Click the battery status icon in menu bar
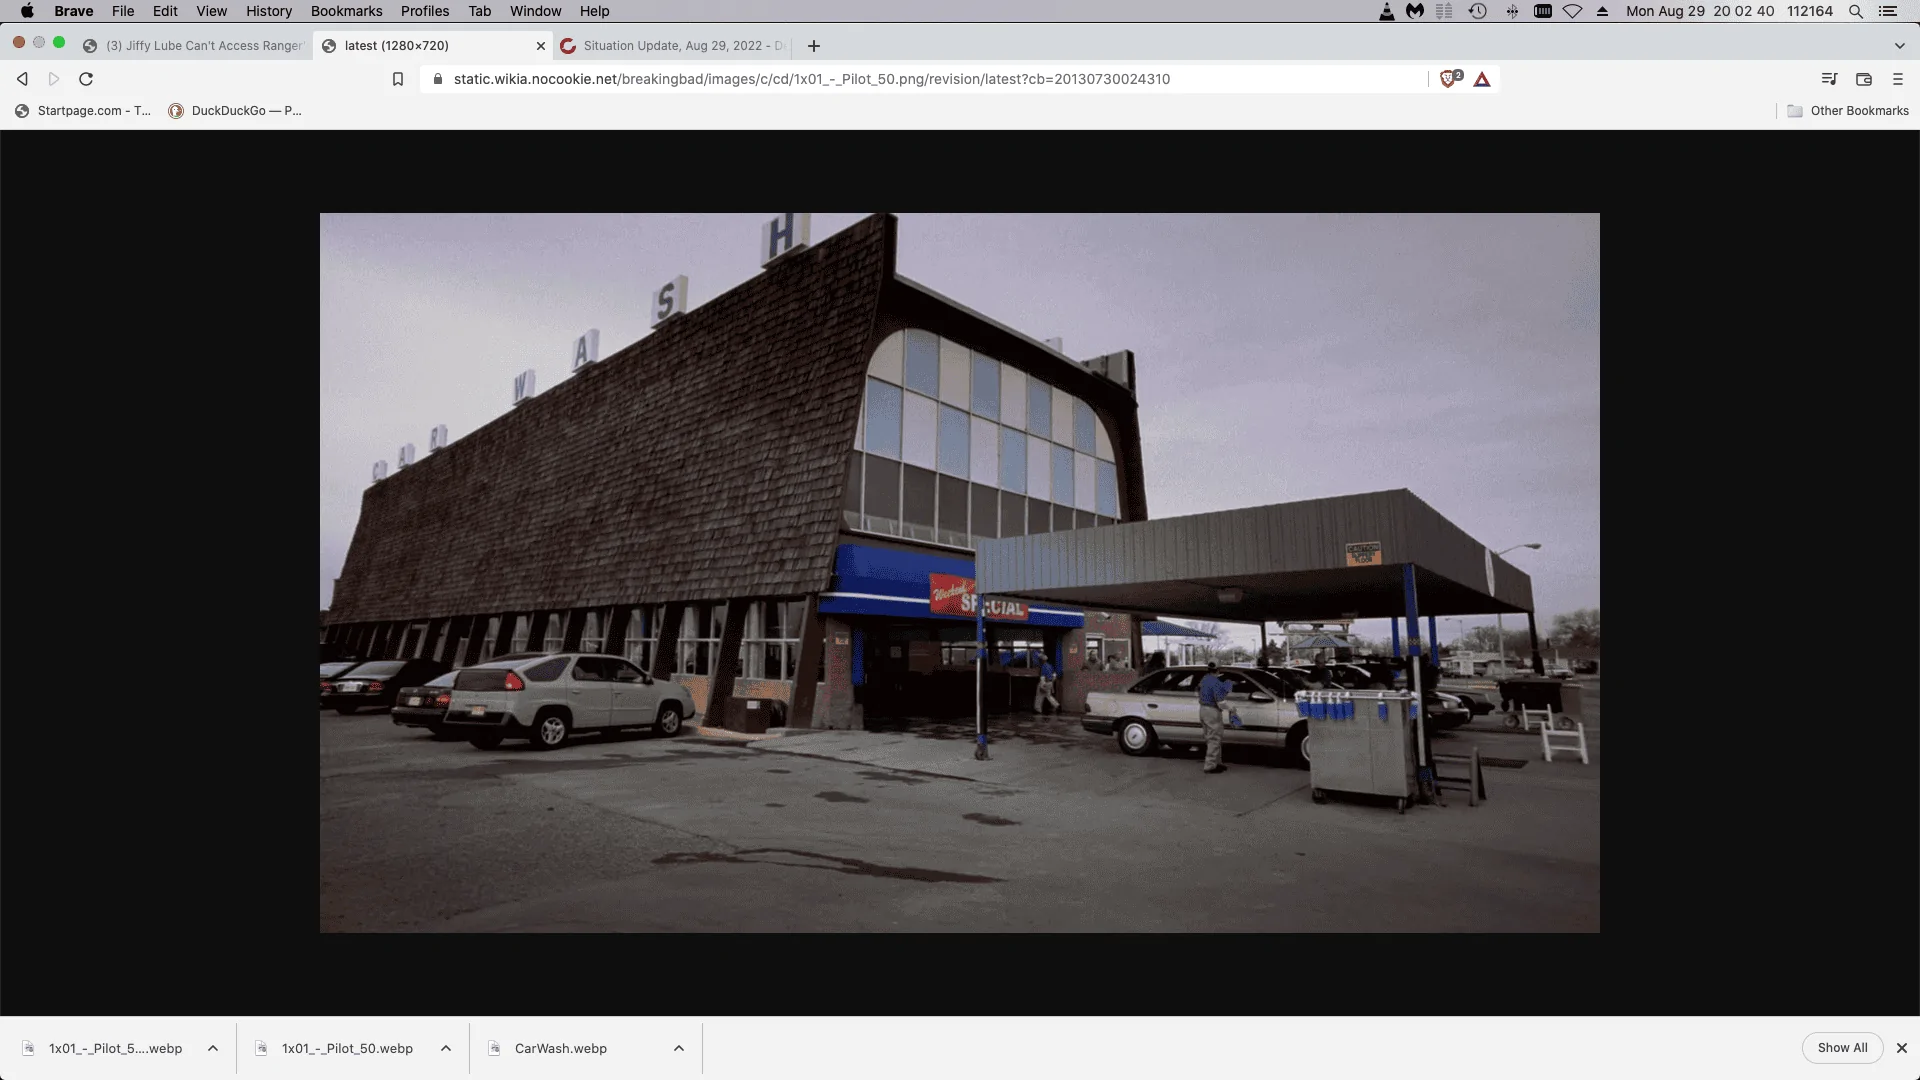The width and height of the screenshot is (1920, 1080). (x=1543, y=11)
